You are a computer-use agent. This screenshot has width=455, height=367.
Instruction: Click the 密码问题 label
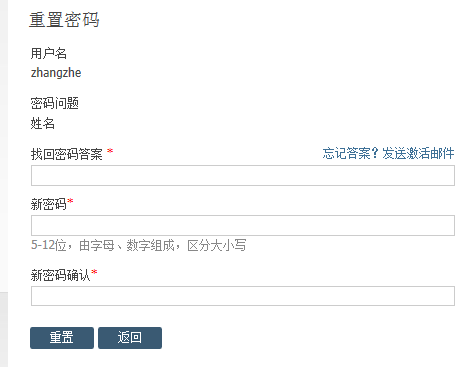[55, 103]
